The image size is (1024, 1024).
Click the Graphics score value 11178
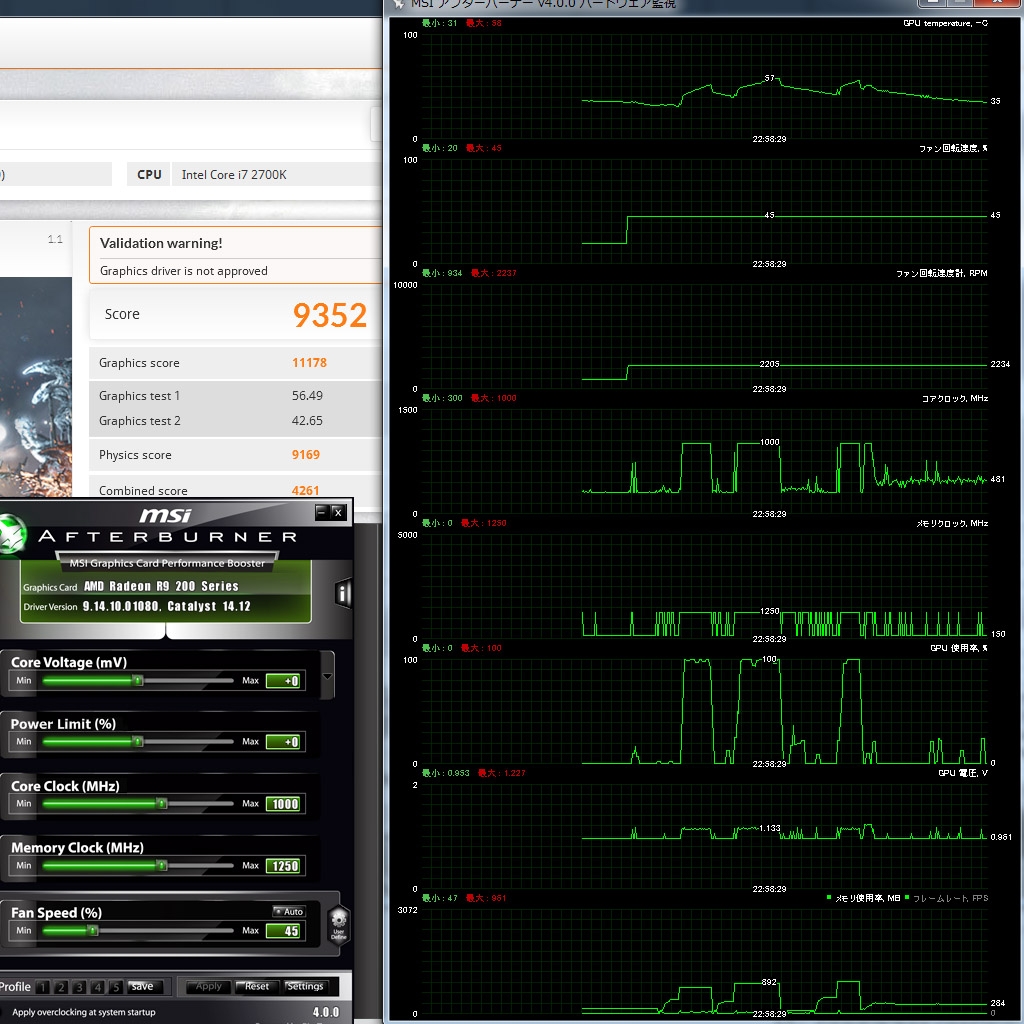point(310,362)
